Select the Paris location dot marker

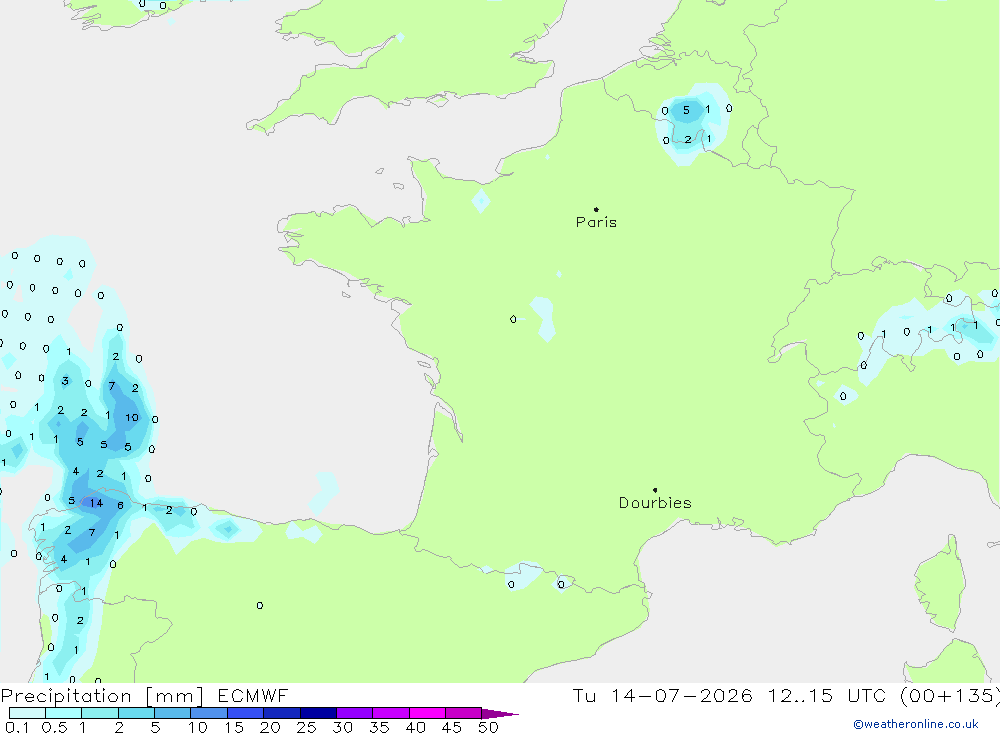click(596, 209)
